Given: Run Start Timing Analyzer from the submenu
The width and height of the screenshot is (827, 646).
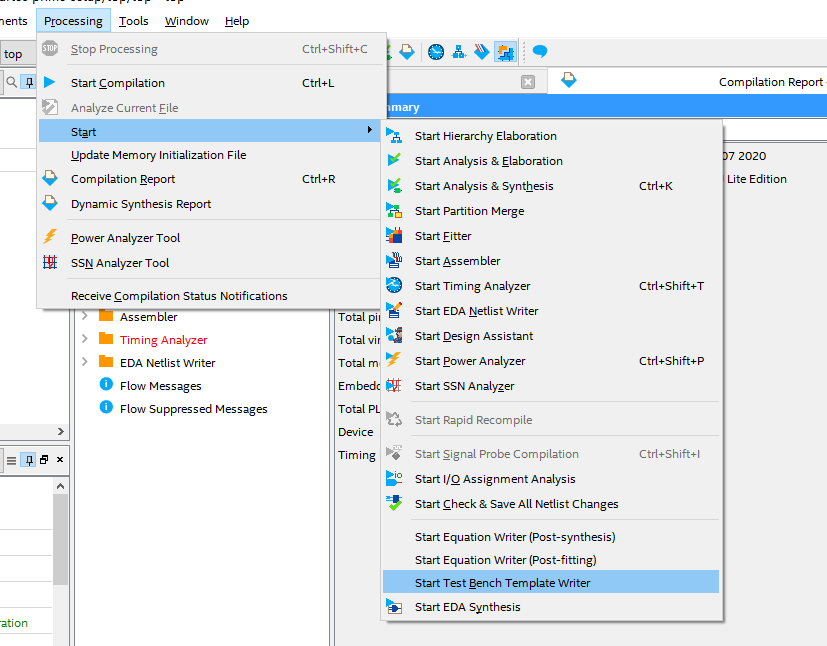Looking at the screenshot, I should tap(551, 286).
